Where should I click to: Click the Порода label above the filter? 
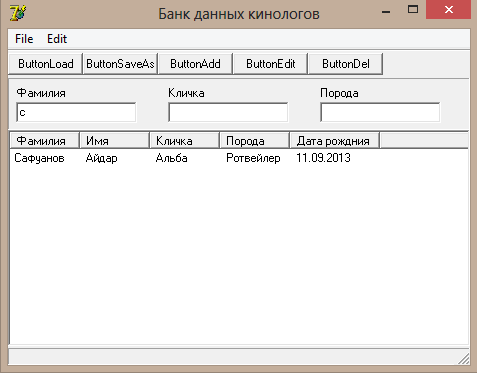(x=339, y=93)
